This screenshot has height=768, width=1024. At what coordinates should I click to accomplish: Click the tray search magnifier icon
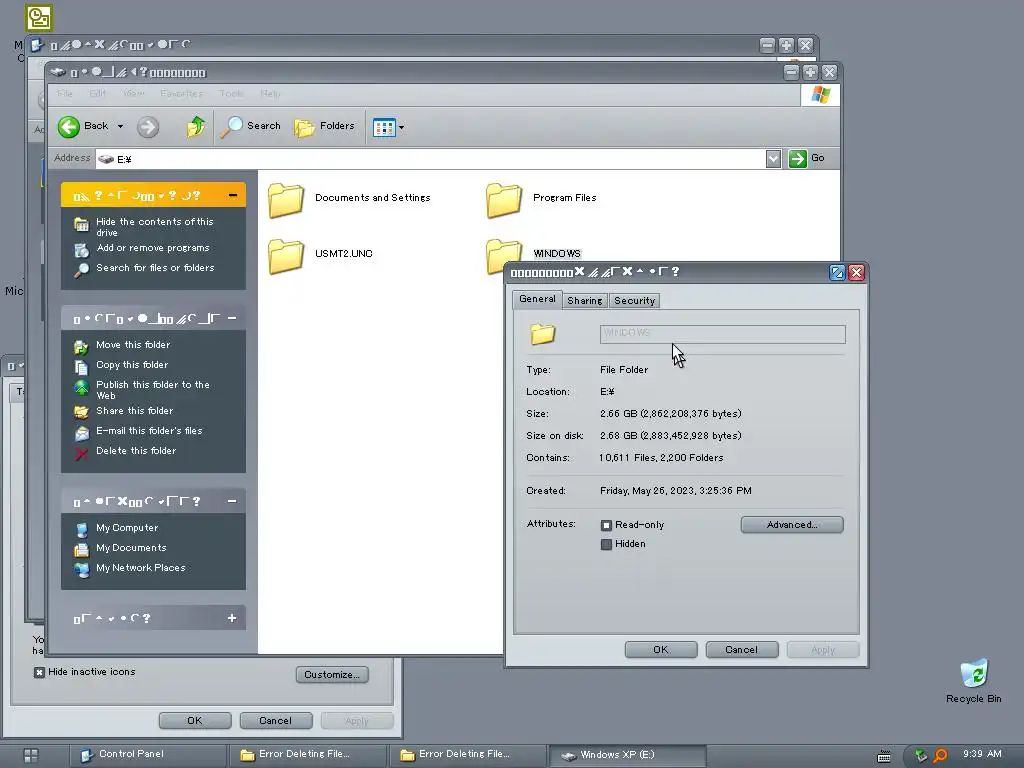(940, 756)
